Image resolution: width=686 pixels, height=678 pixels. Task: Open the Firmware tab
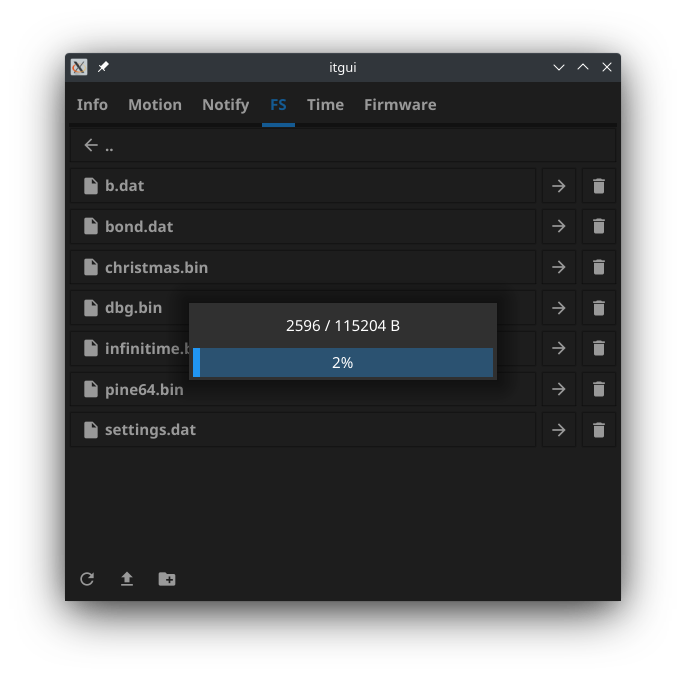[400, 105]
